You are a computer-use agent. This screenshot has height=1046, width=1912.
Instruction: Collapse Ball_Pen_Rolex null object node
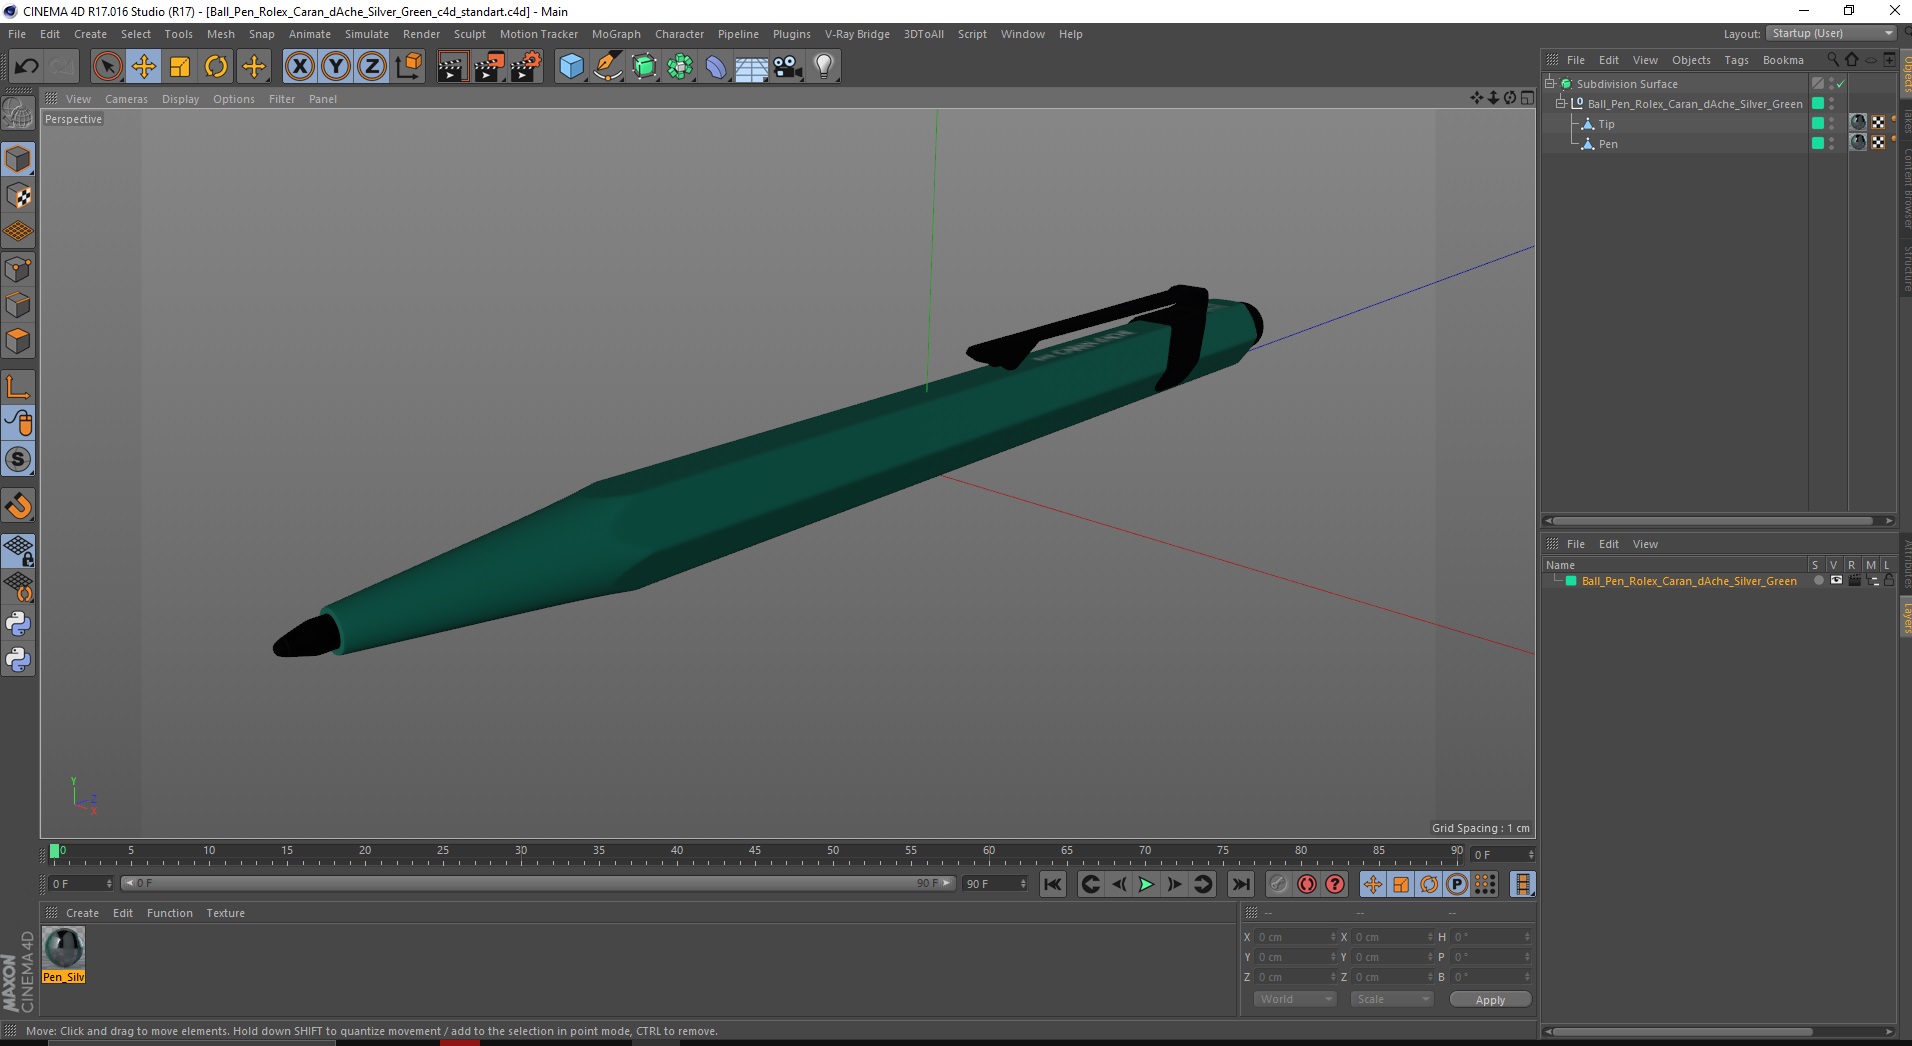(x=1560, y=103)
